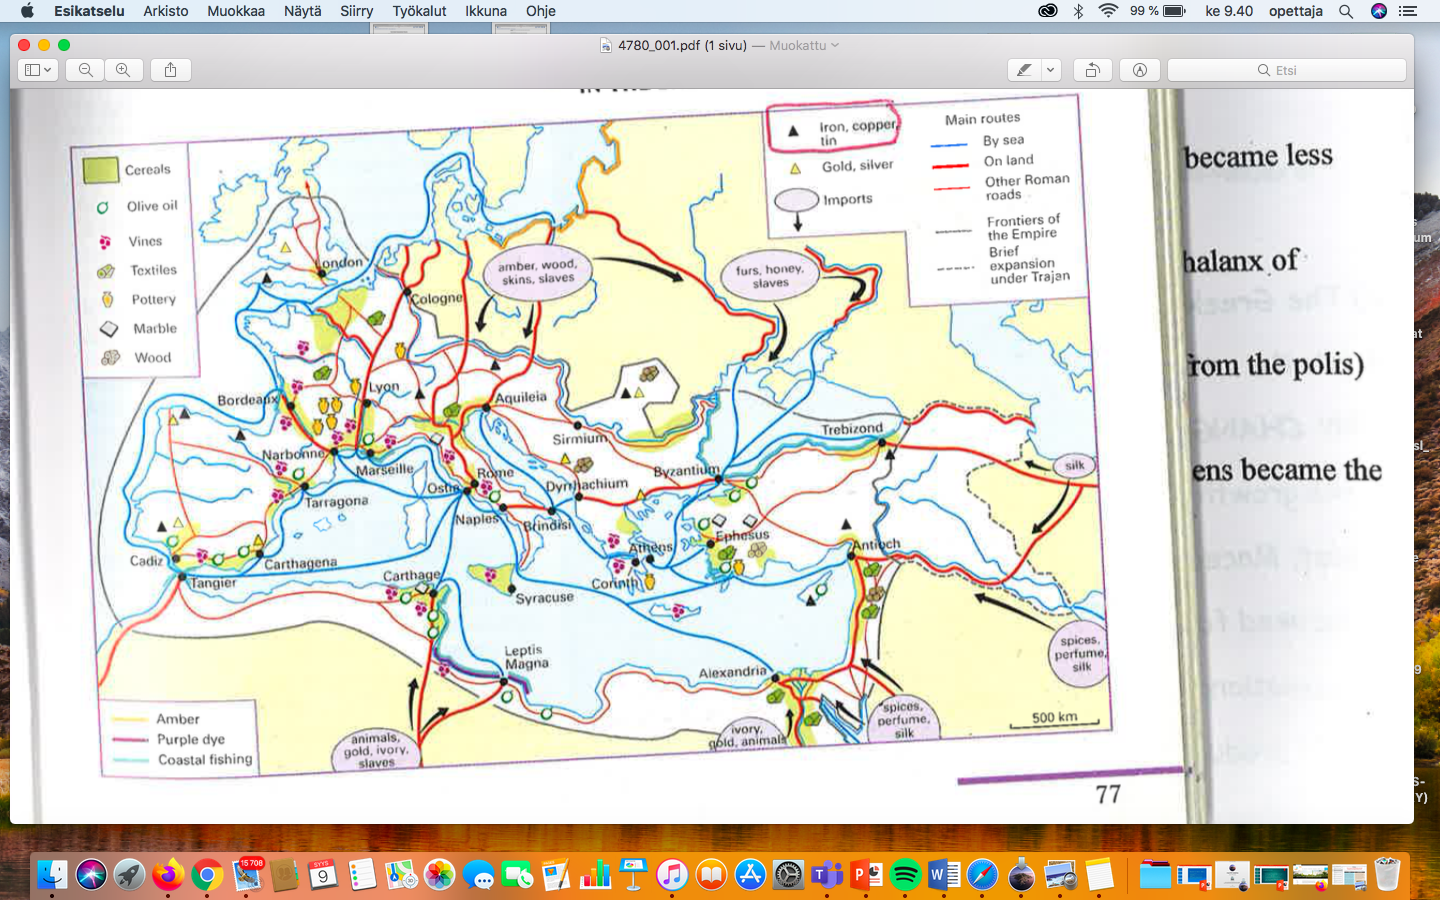Open the Arkisto menu
Image resolution: width=1440 pixels, height=900 pixels.
coord(166,11)
